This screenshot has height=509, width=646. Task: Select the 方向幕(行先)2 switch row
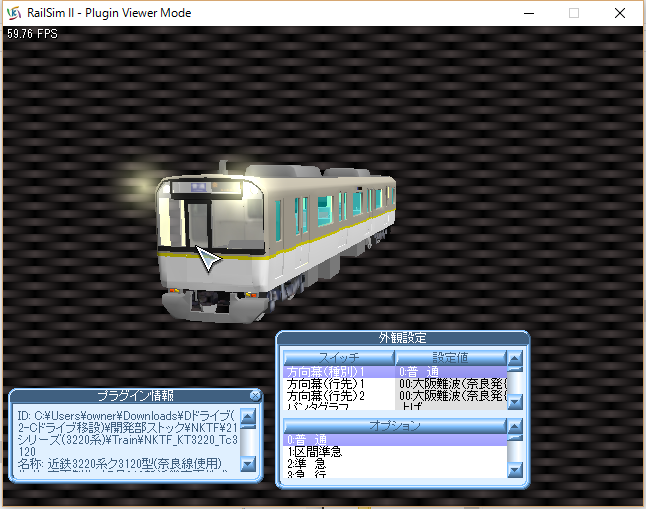click(x=339, y=396)
